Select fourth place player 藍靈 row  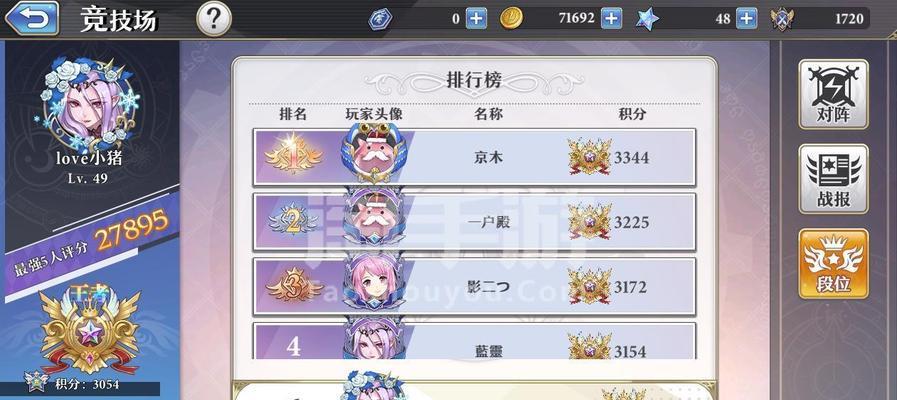[x=474, y=341]
